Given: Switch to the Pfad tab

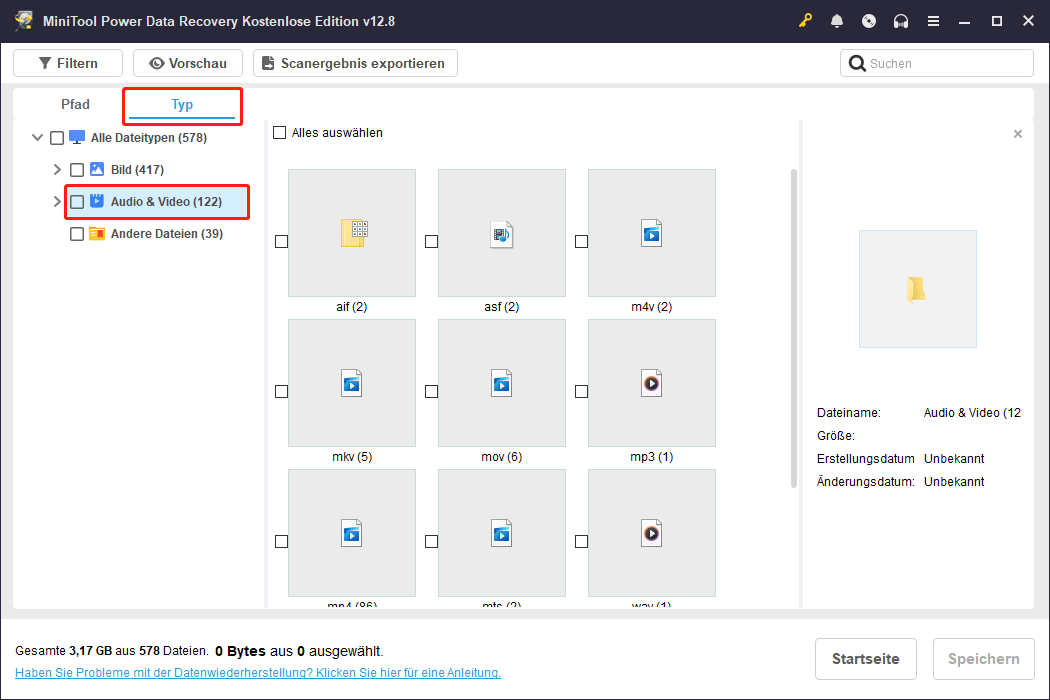Looking at the screenshot, I should [x=75, y=105].
